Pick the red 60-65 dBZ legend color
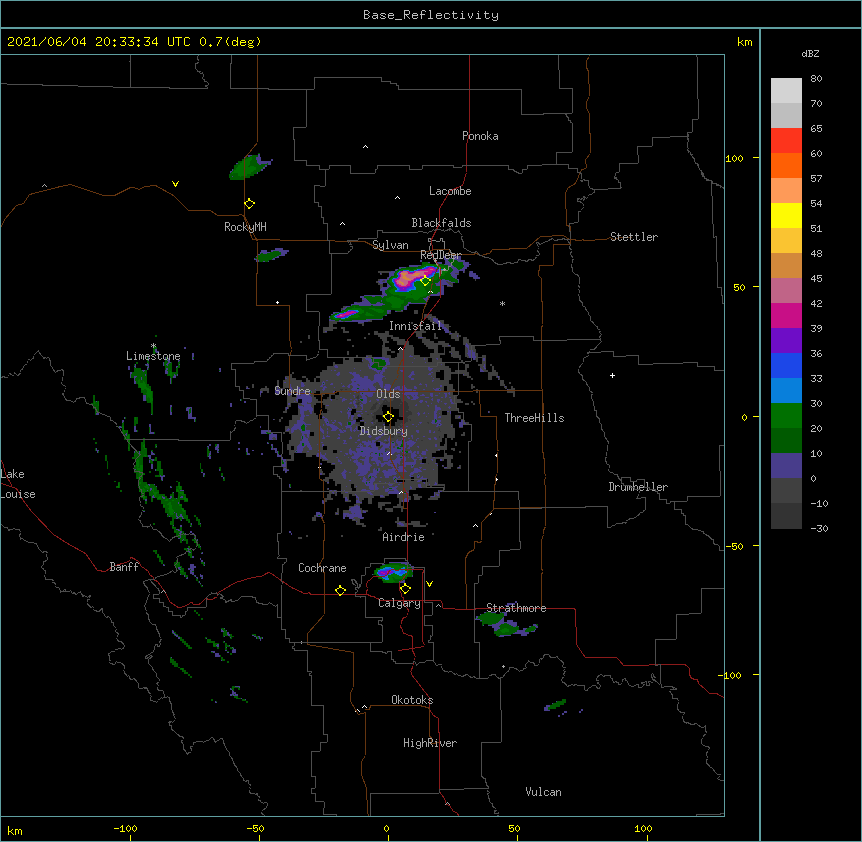This screenshot has height=842, width=862. click(x=786, y=140)
